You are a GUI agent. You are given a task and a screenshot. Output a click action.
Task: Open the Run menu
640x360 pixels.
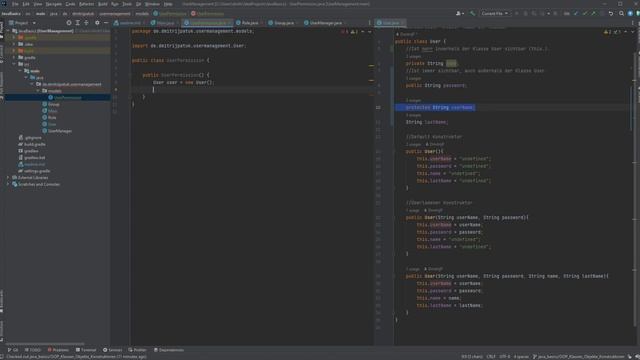115,4
